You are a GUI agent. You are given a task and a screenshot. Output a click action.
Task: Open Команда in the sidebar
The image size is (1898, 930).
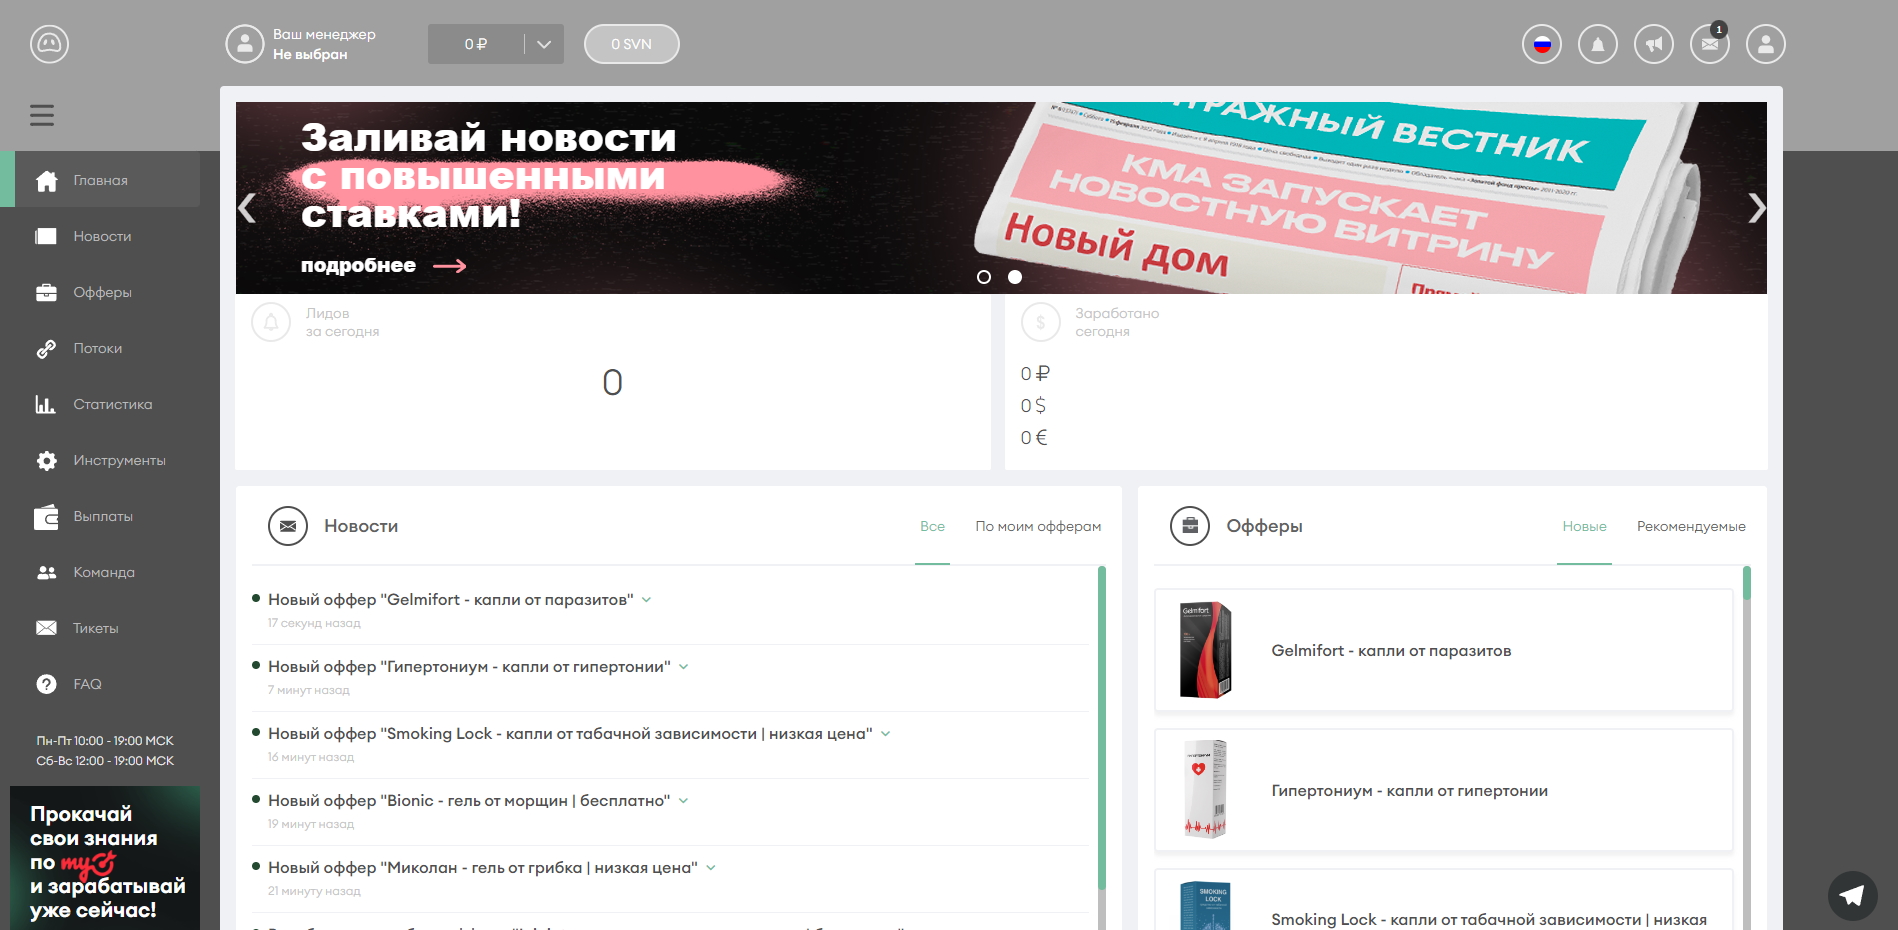(100, 572)
